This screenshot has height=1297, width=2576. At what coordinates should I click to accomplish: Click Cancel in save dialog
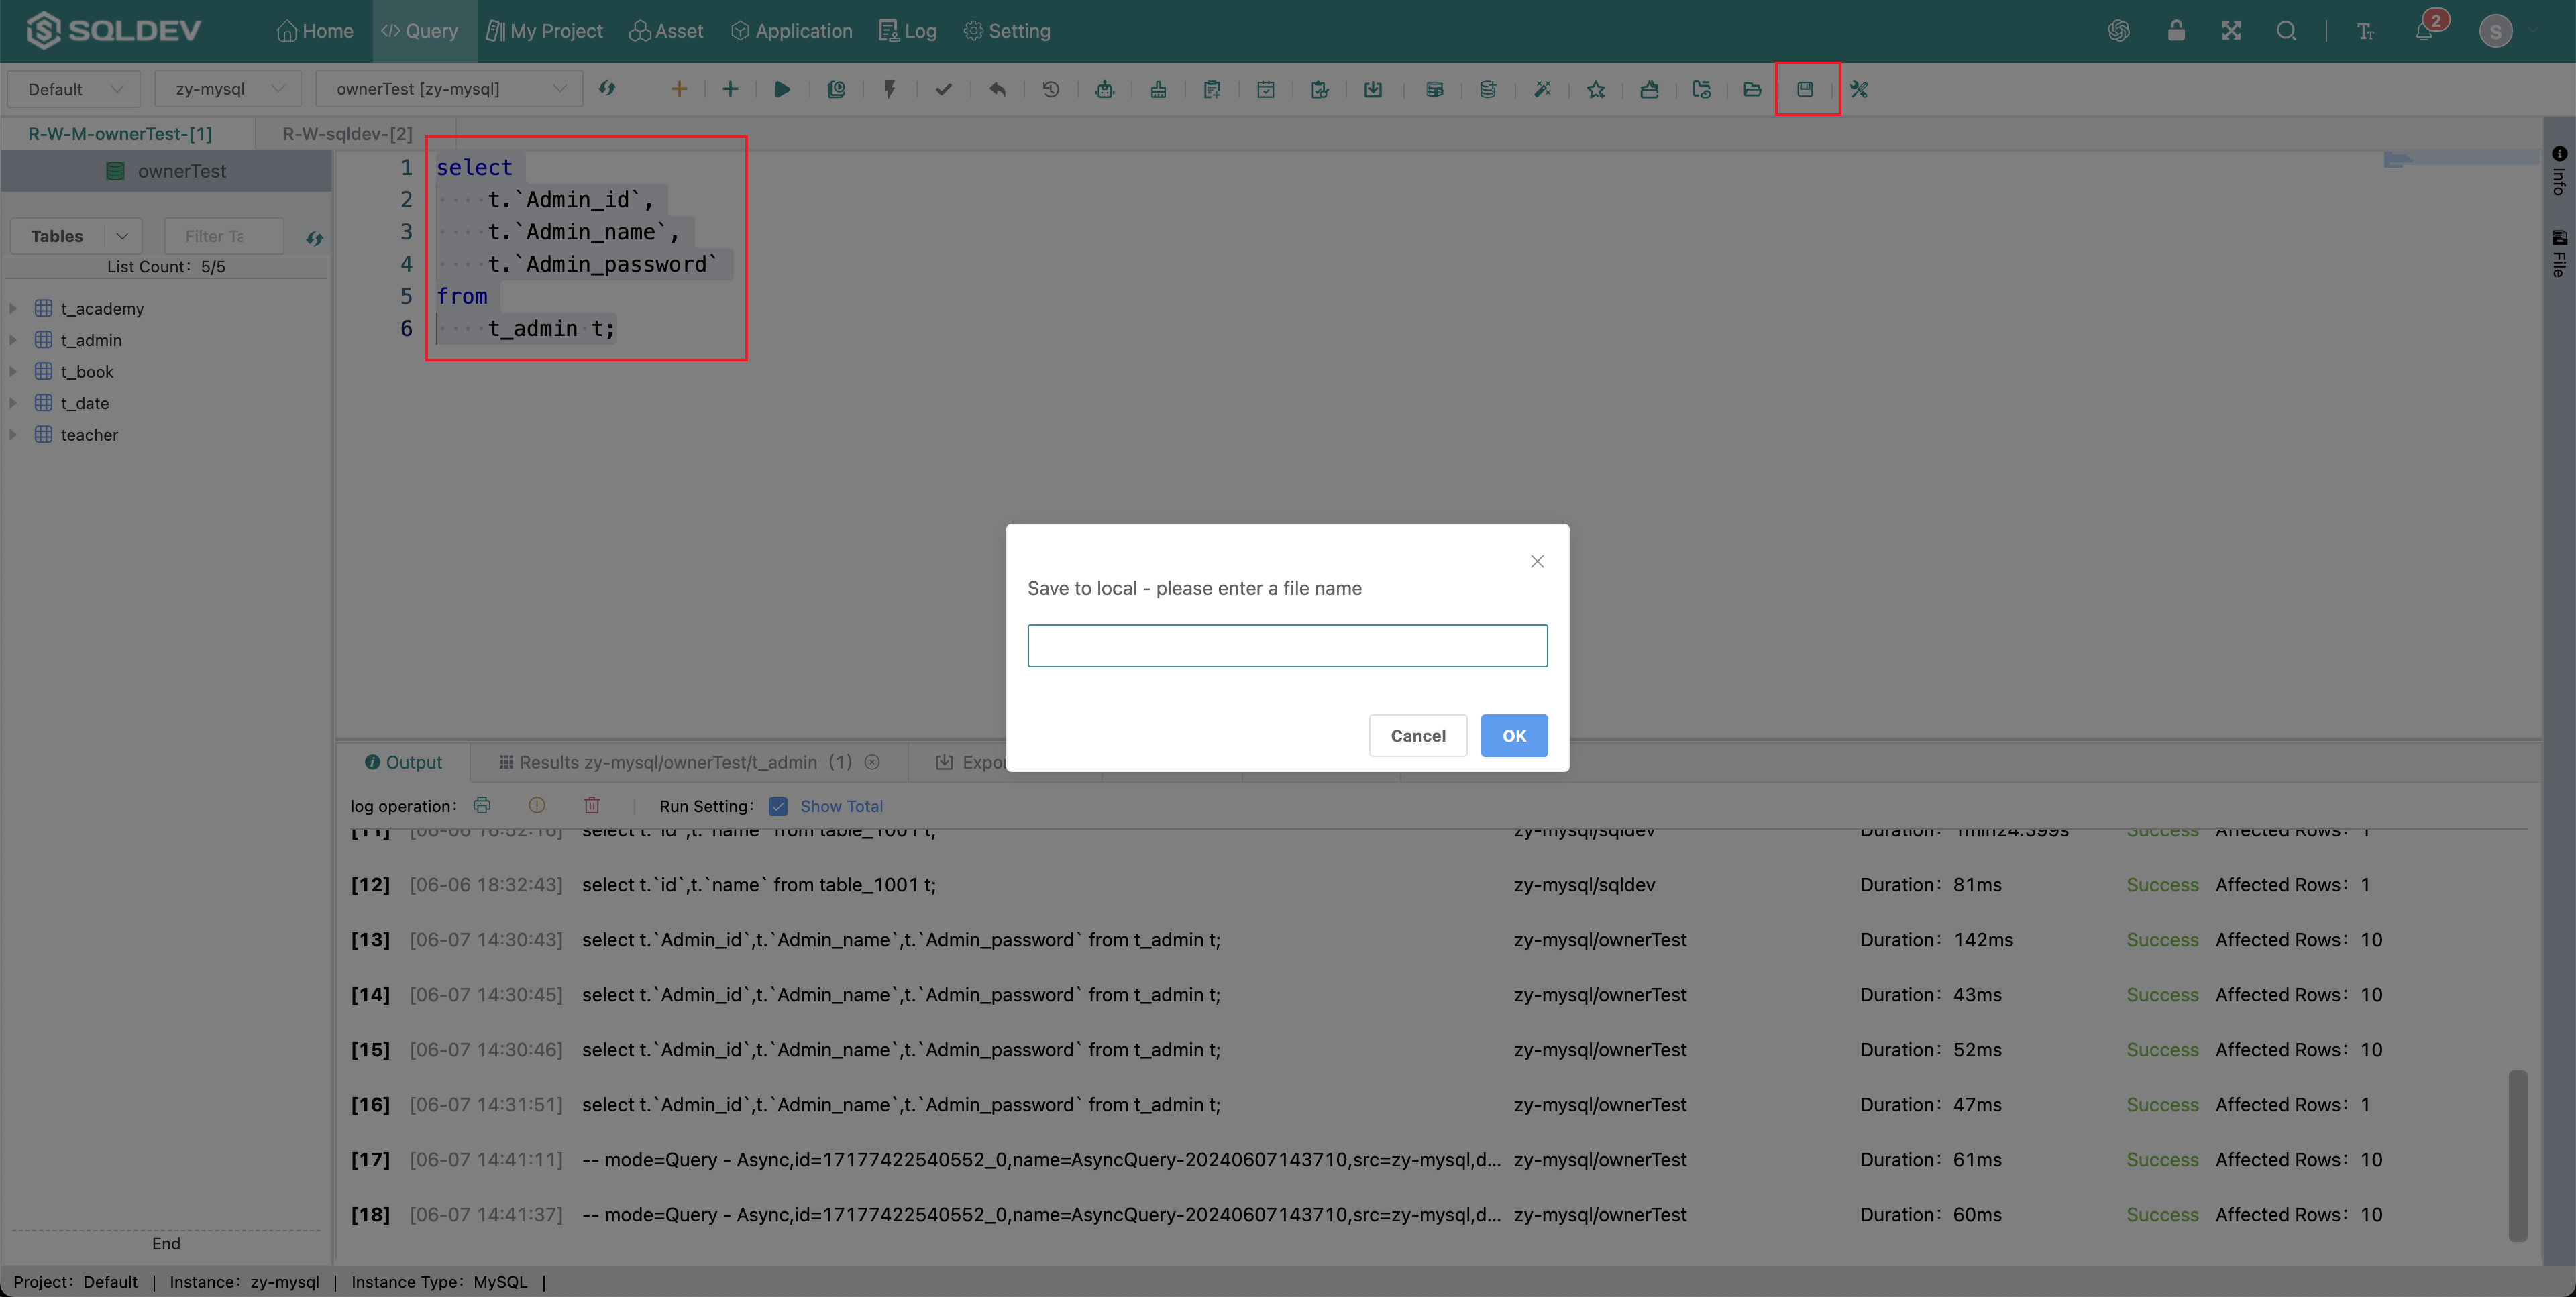pos(1417,735)
